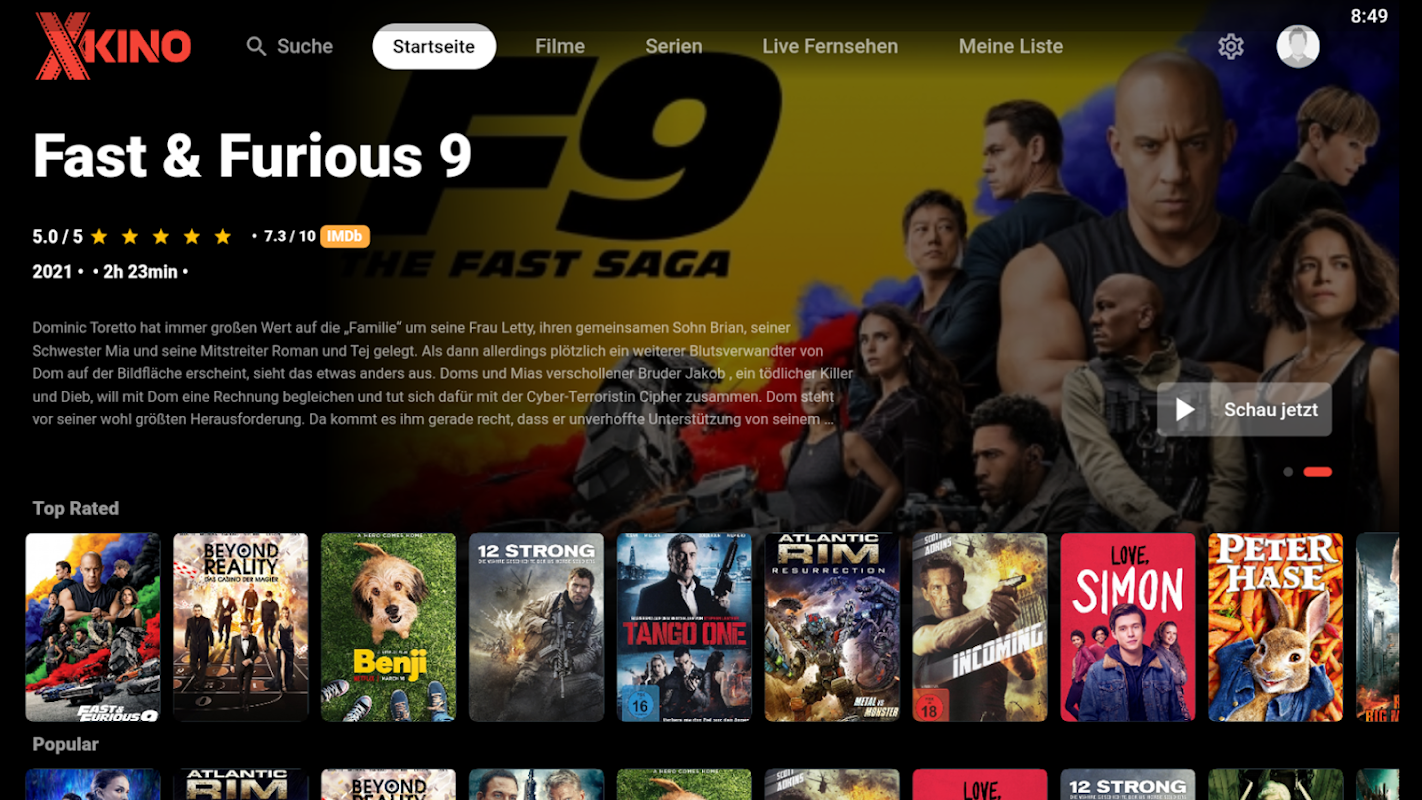
Task: Open the Tango One poster
Action: pyautogui.click(x=684, y=627)
